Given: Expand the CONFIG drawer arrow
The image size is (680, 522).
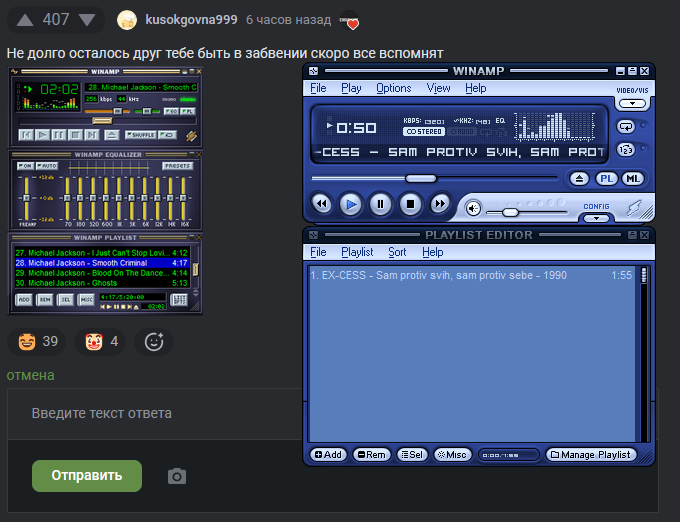Looking at the screenshot, I should point(596,218).
